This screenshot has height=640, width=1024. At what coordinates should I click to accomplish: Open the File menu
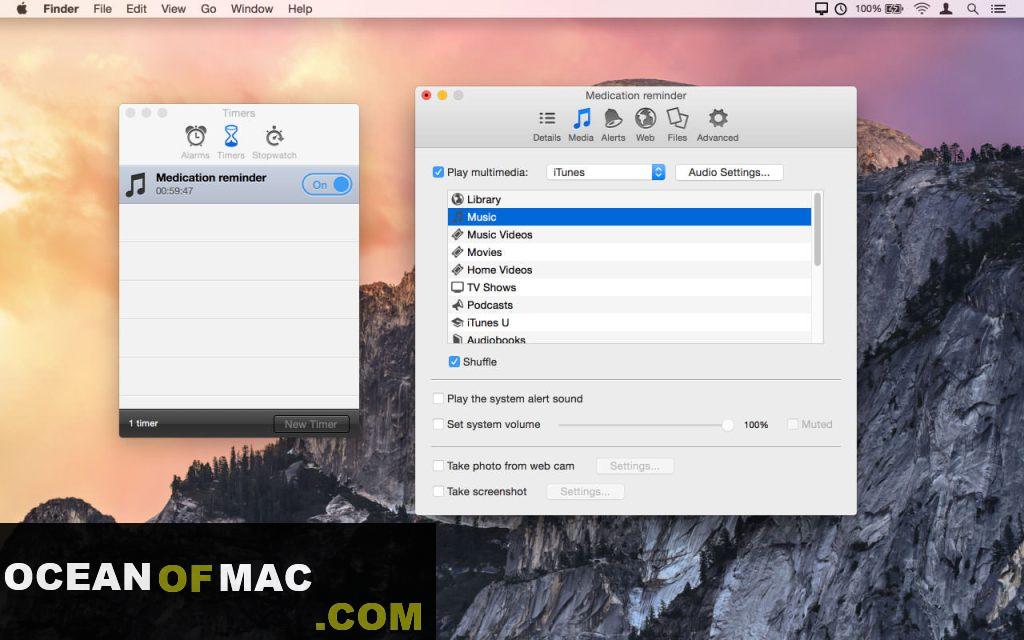click(x=103, y=8)
